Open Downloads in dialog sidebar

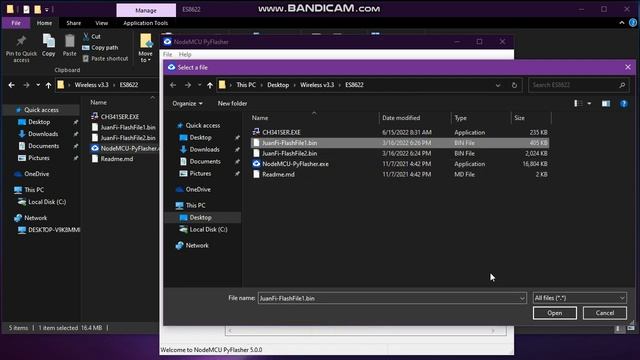coord(204,149)
